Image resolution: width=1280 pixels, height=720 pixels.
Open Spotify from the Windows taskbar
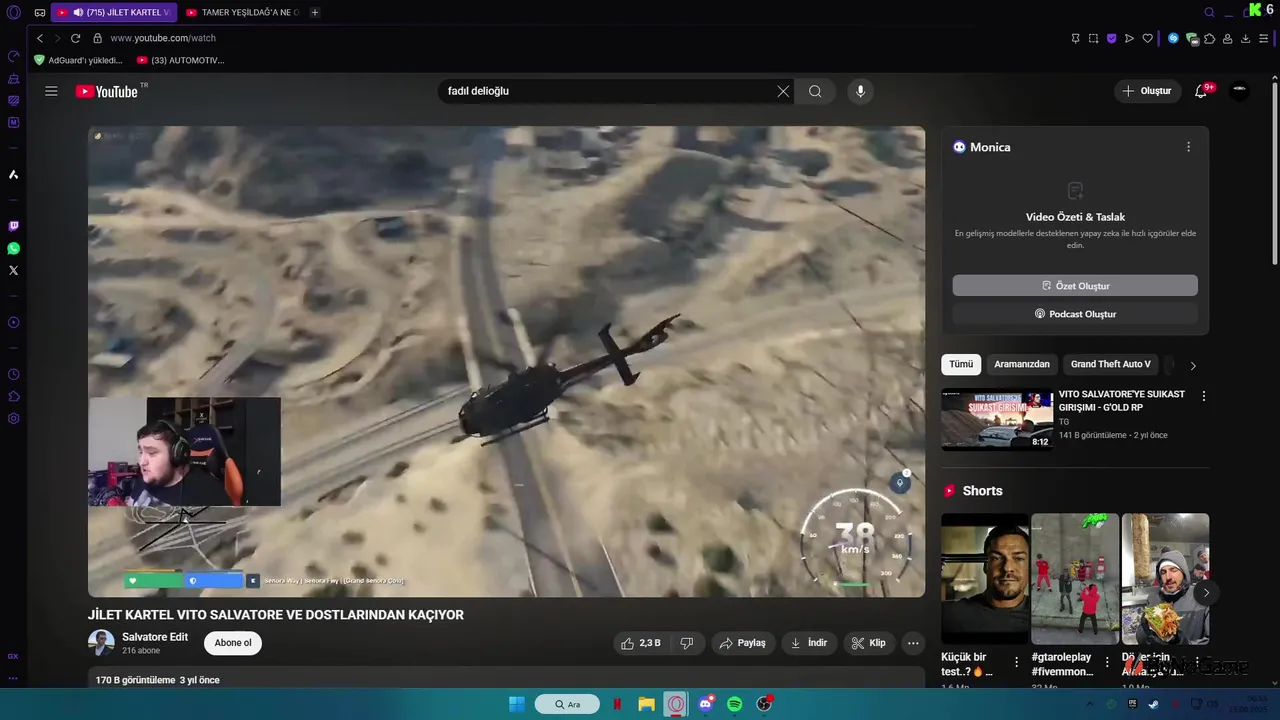(735, 704)
